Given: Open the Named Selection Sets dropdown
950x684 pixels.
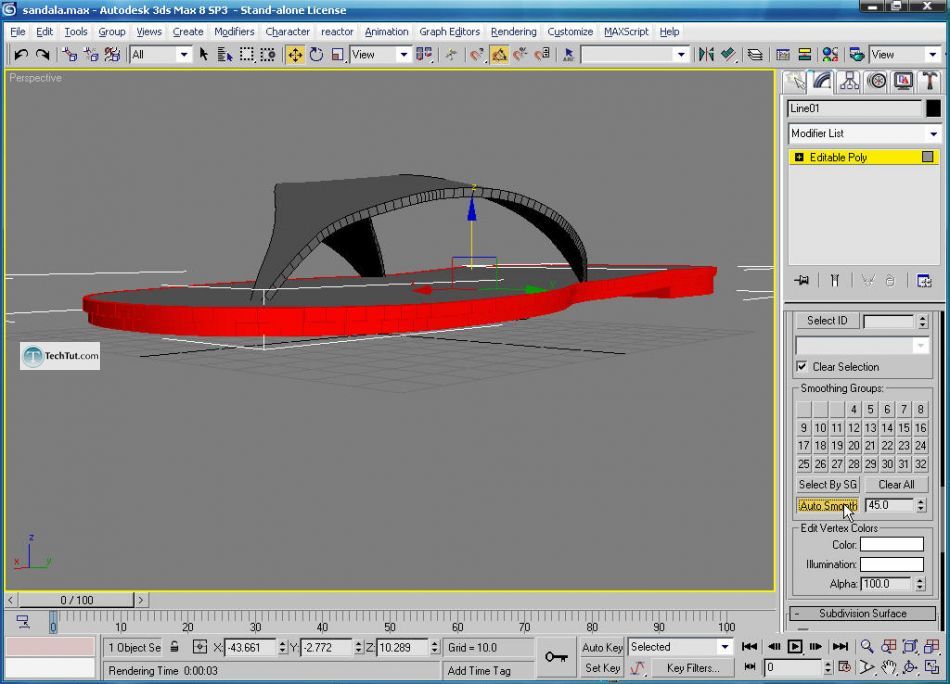Looking at the screenshot, I should click(x=634, y=55).
